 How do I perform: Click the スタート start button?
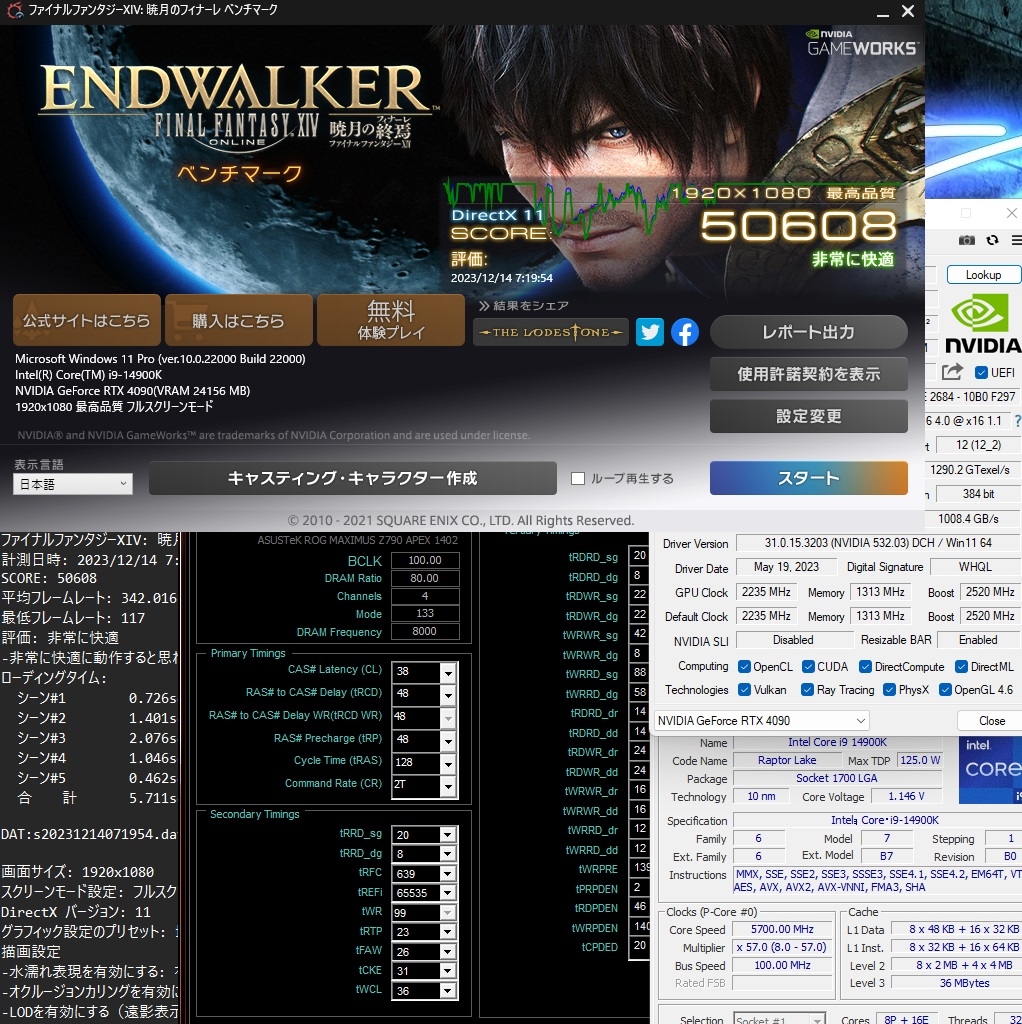(x=808, y=478)
